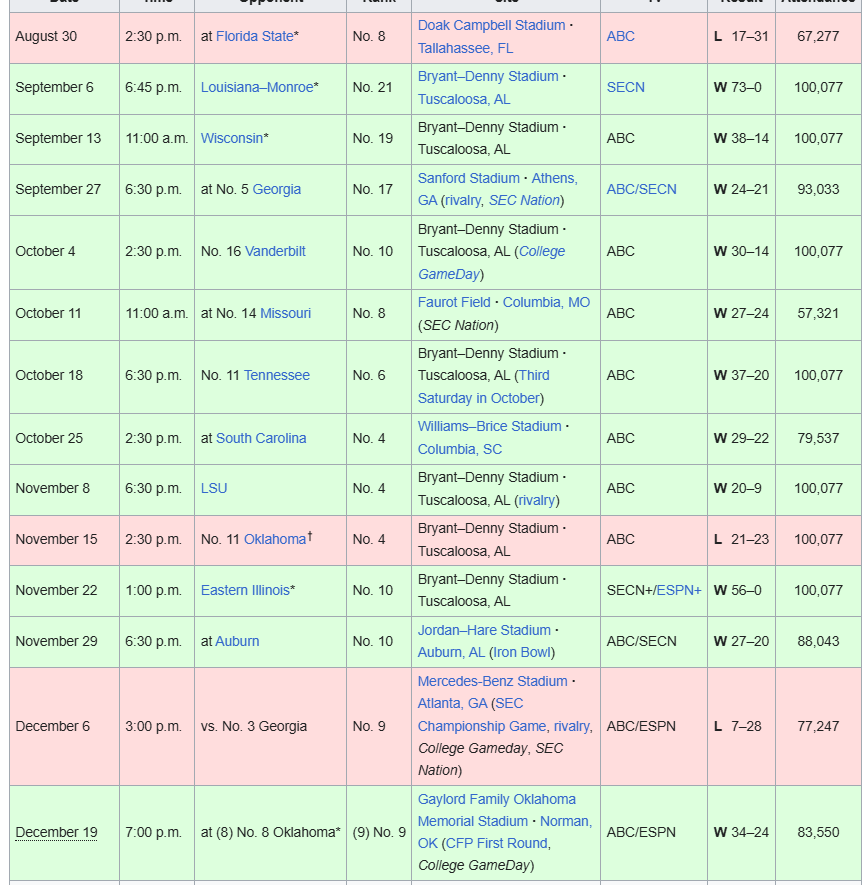The height and width of the screenshot is (885, 862).
Task: Open the ABC link in the August 30 row
Action: coord(620,36)
